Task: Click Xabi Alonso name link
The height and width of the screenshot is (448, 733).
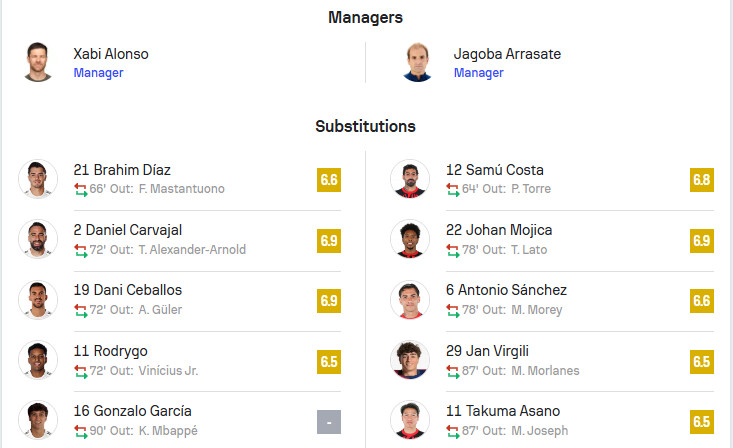Action: pyautogui.click(x=111, y=54)
